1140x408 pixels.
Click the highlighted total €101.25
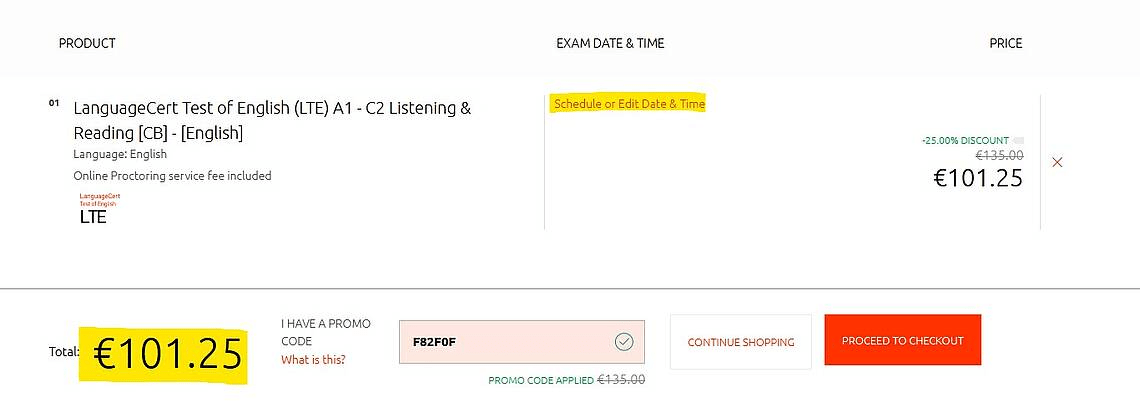[167, 355]
